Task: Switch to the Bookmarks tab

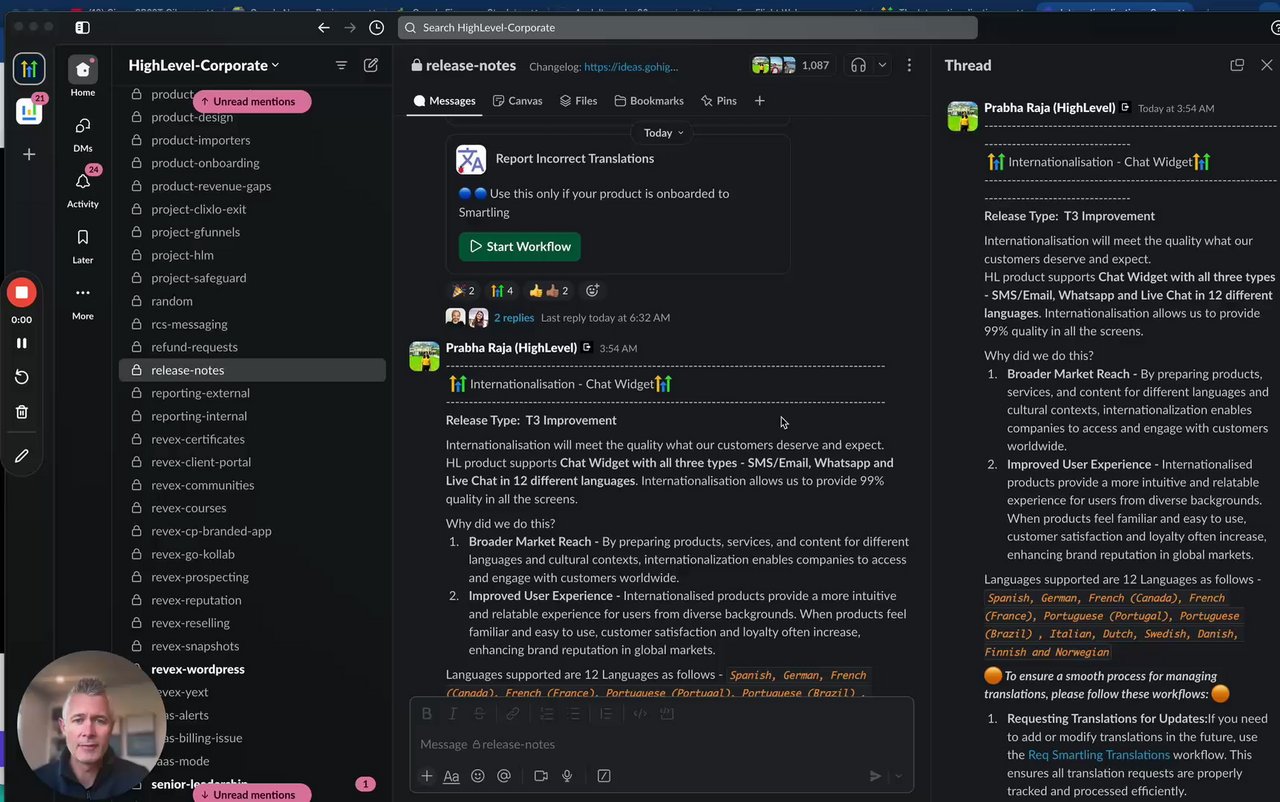Action: [x=649, y=101]
